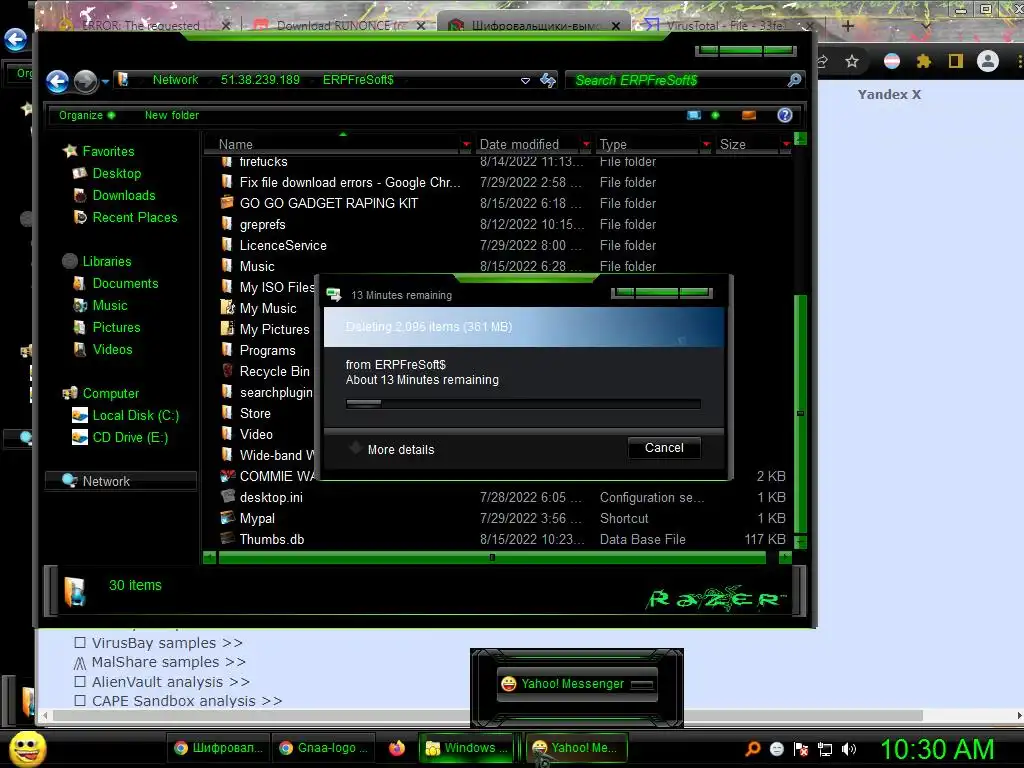The width and height of the screenshot is (1024, 768).
Task: Open Explorer help question mark
Action: (x=785, y=116)
